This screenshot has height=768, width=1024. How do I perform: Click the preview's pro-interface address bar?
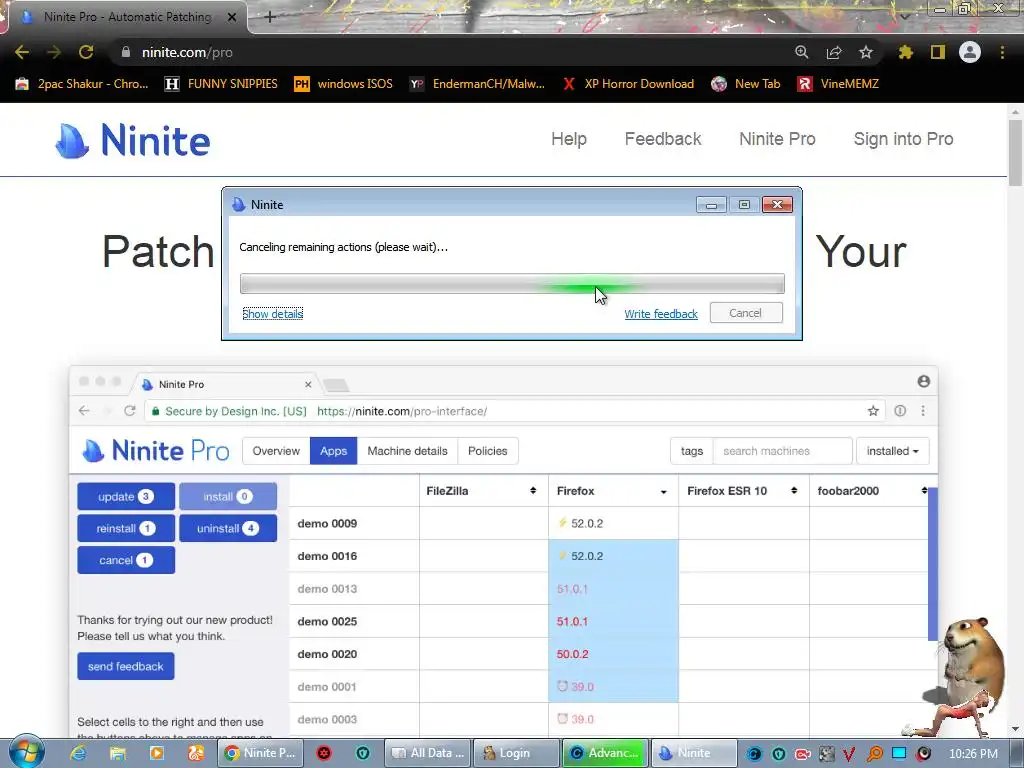(x=515, y=411)
